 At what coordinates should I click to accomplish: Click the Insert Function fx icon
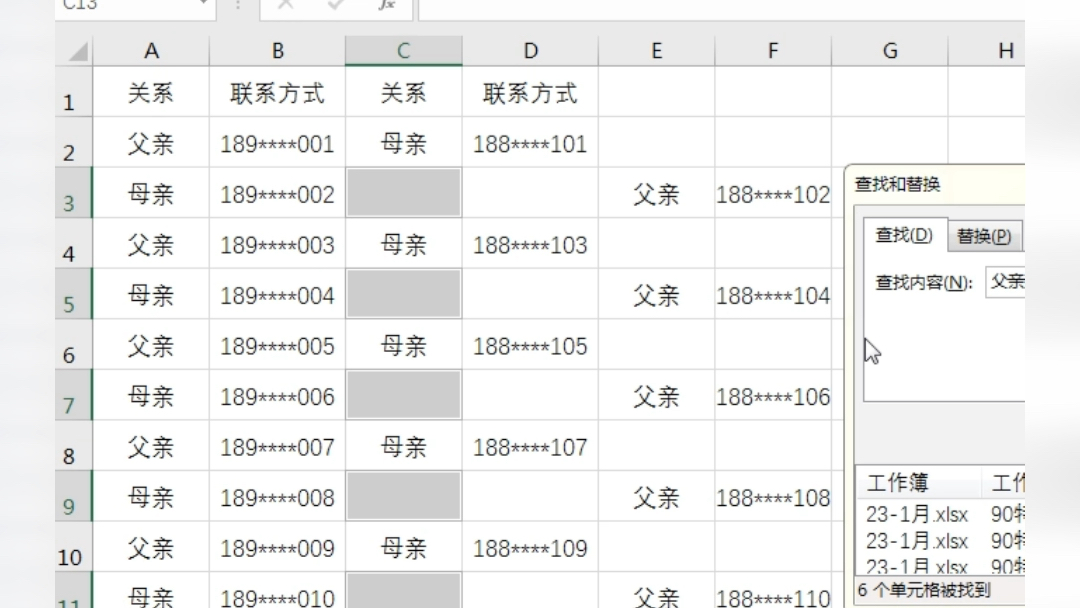[x=386, y=6]
